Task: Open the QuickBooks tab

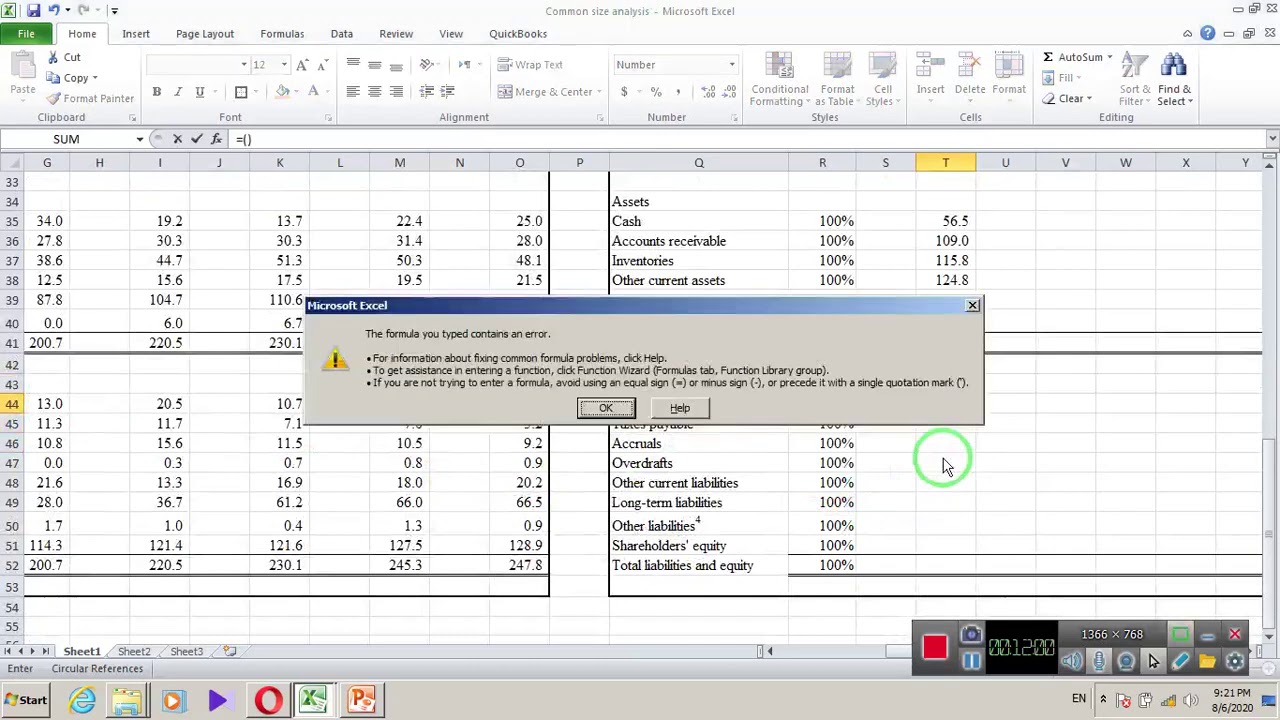Action: (518, 34)
